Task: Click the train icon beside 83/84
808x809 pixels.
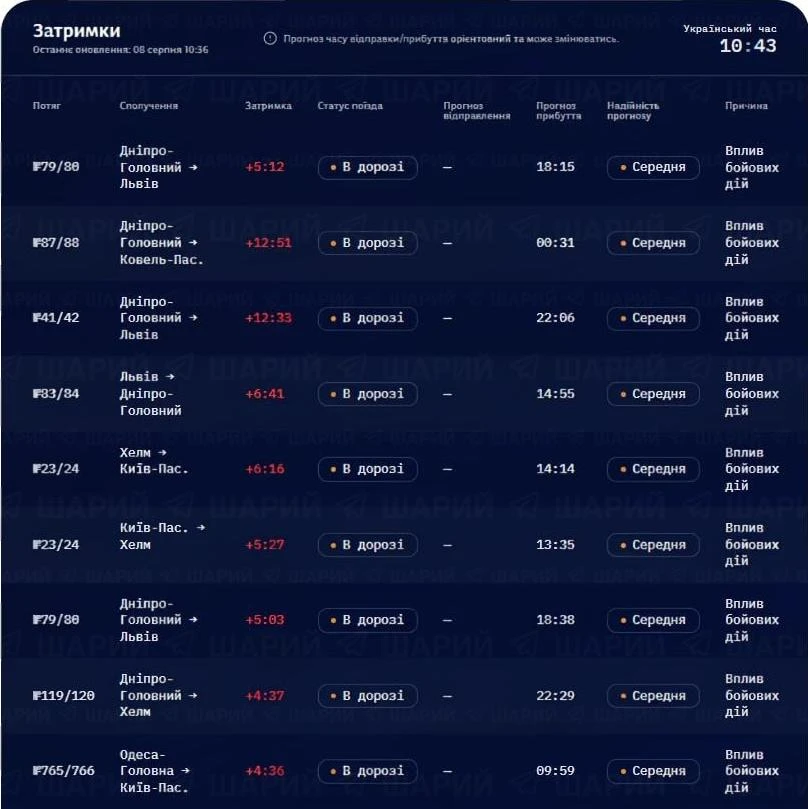Action: click(x=36, y=394)
